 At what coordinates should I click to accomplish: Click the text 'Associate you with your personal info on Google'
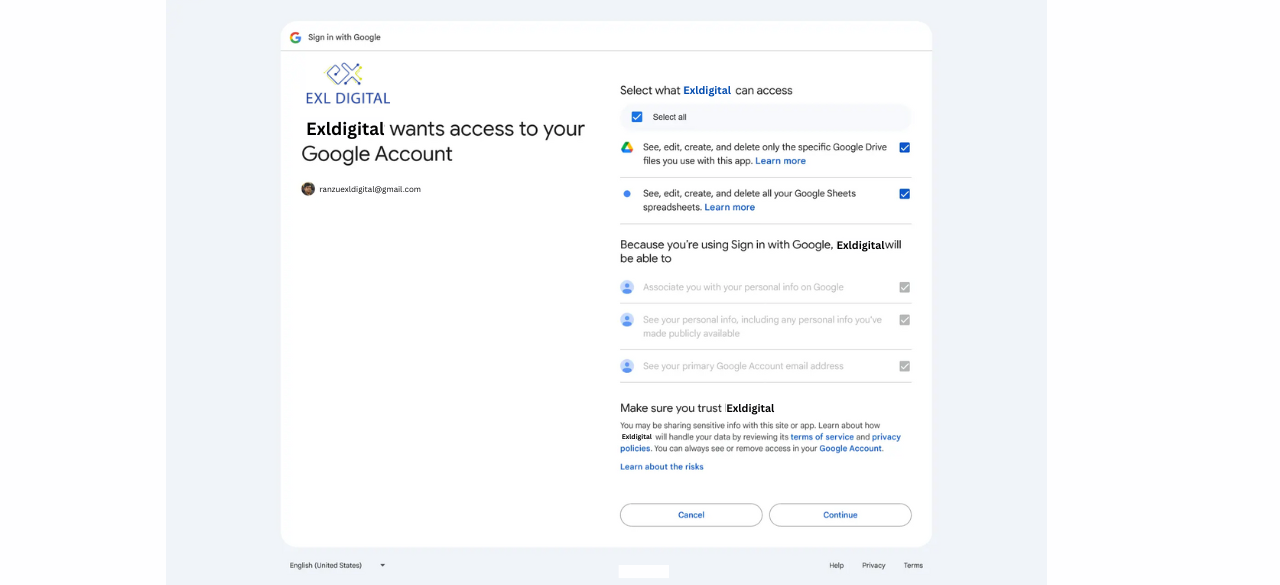(x=743, y=287)
